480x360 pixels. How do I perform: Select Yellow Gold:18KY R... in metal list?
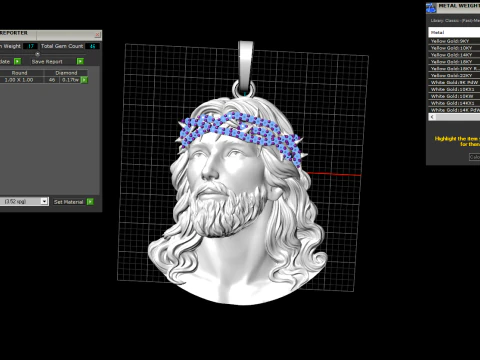tap(454, 68)
